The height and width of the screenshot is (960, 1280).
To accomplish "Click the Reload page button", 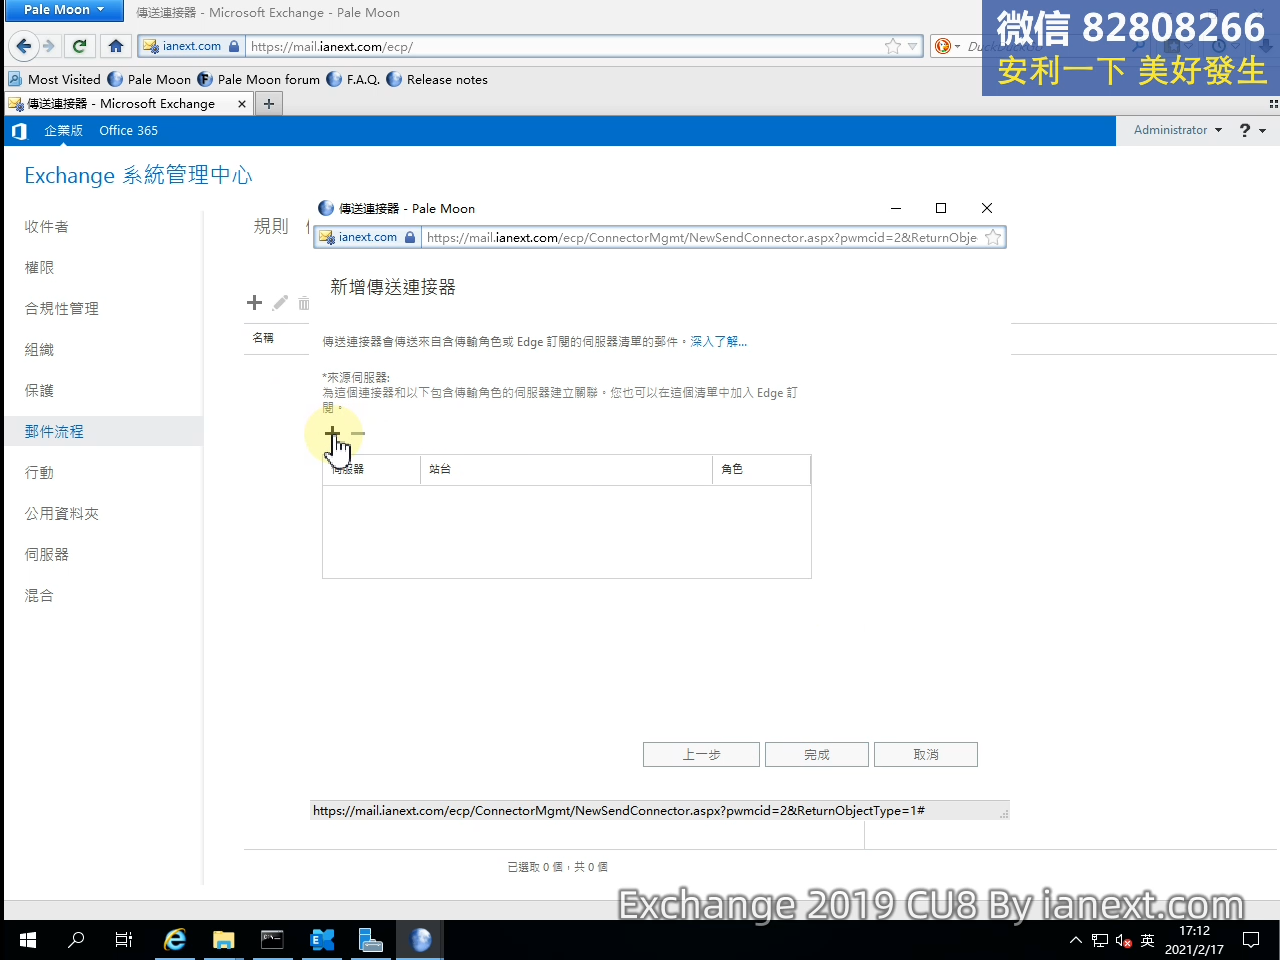I will 80,46.
